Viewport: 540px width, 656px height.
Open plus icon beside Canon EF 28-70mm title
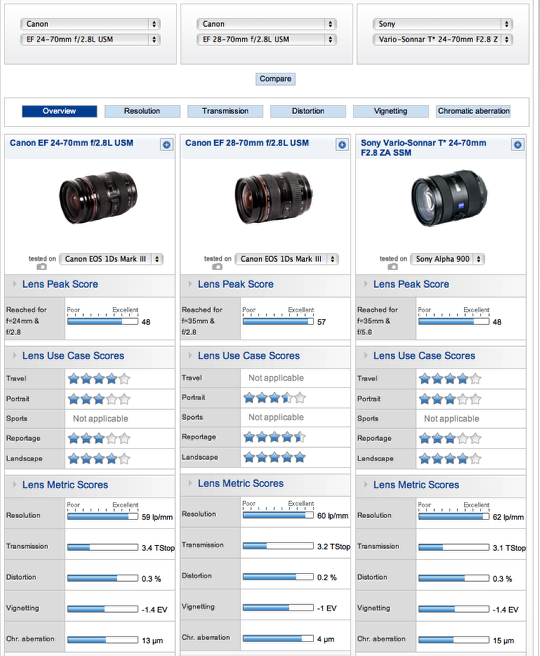[x=342, y=145]
